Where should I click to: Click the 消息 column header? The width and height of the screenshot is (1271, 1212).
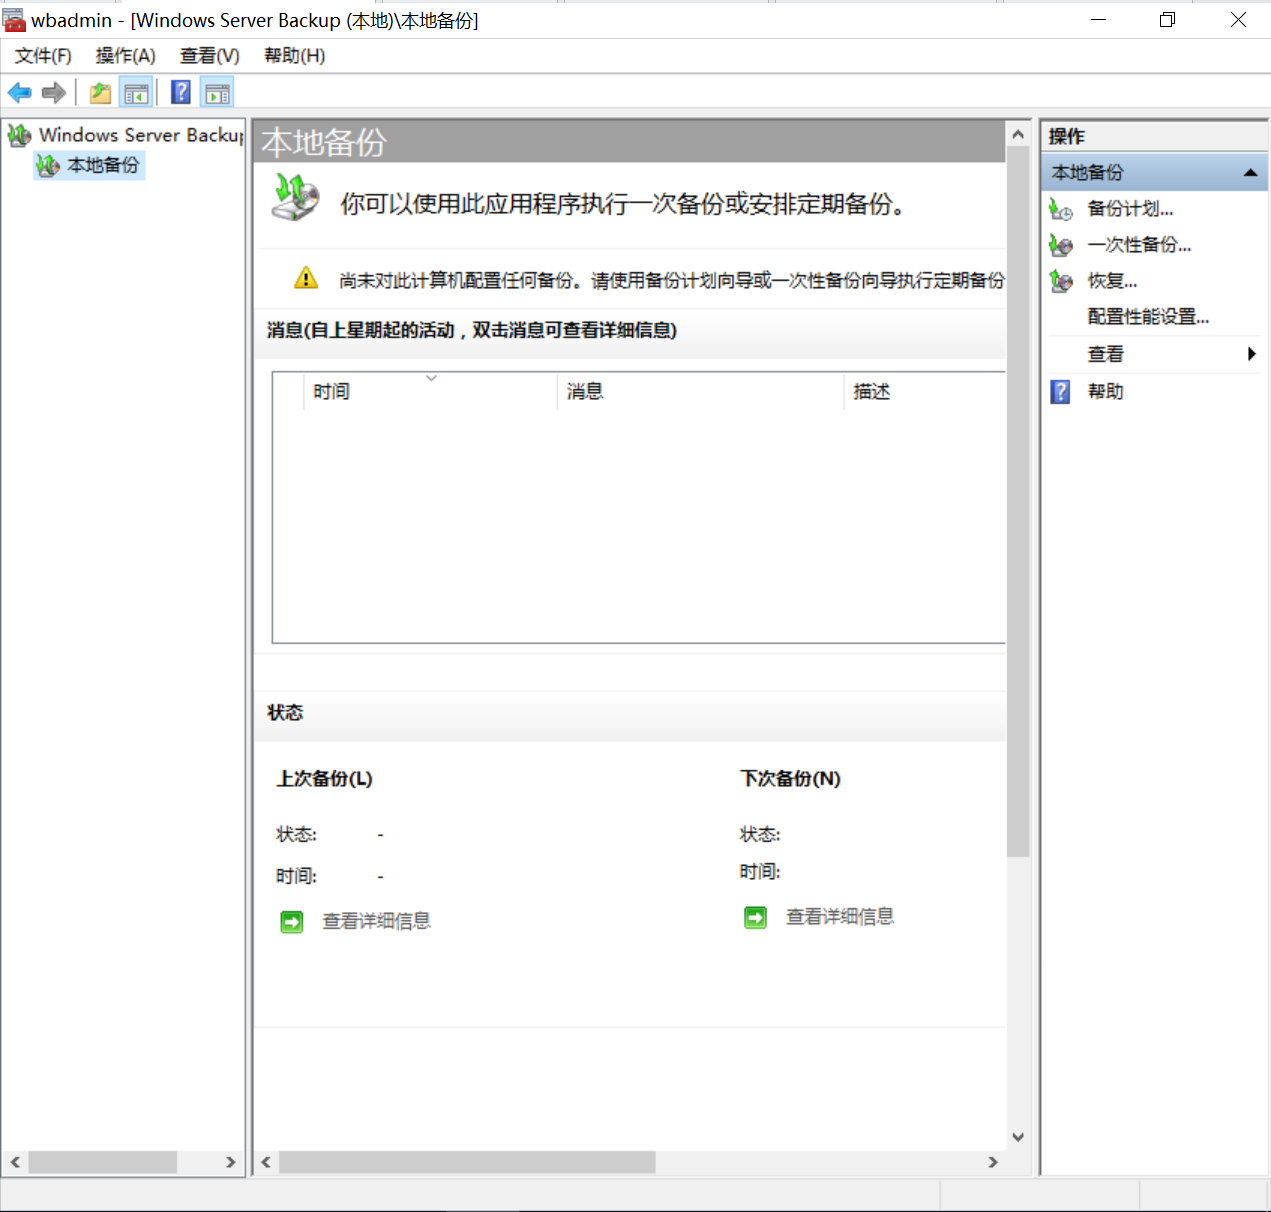(x=701, y=391)
